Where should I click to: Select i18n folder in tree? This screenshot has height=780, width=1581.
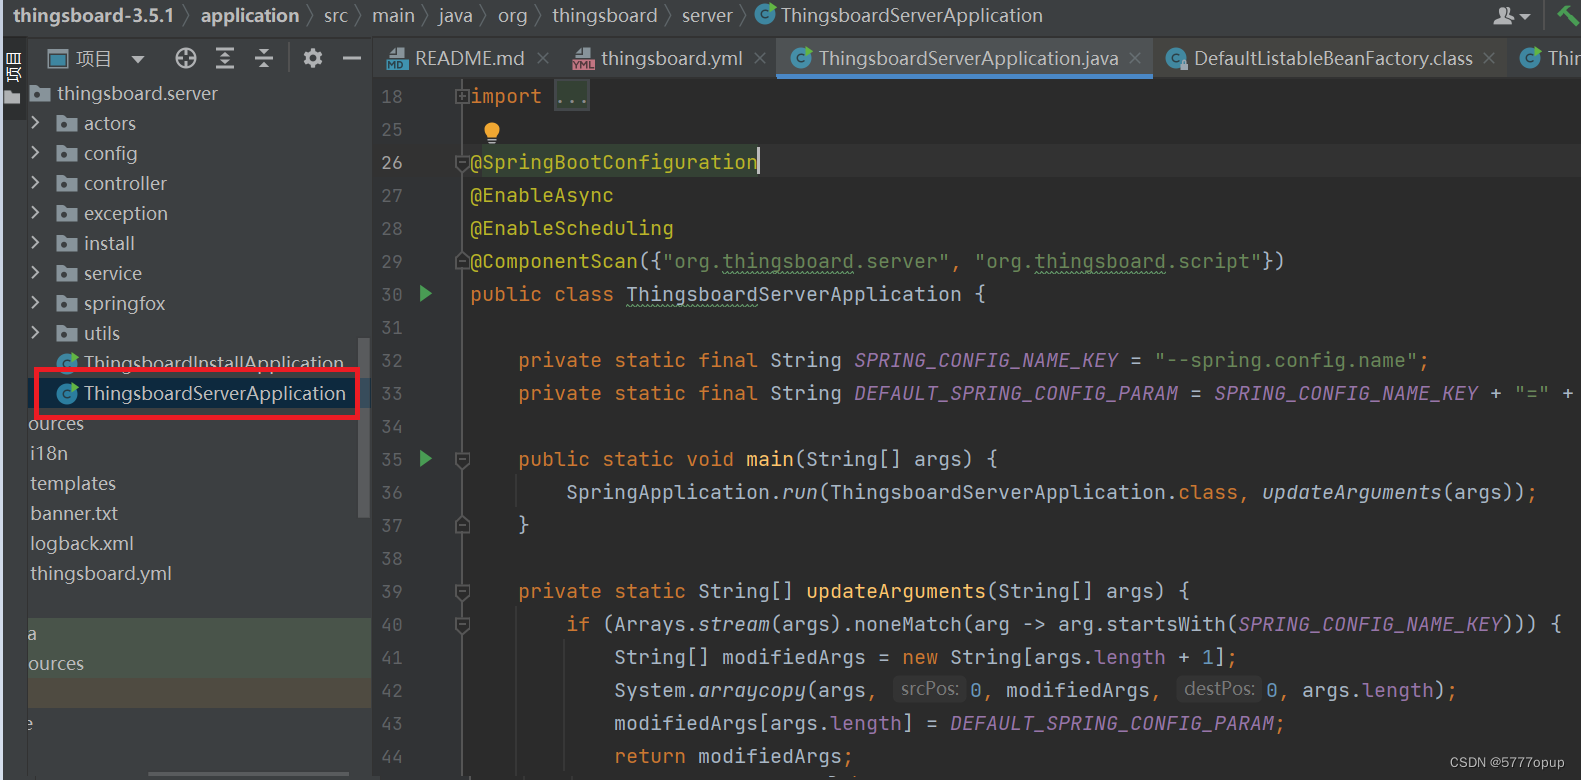[x=49, y=454]
